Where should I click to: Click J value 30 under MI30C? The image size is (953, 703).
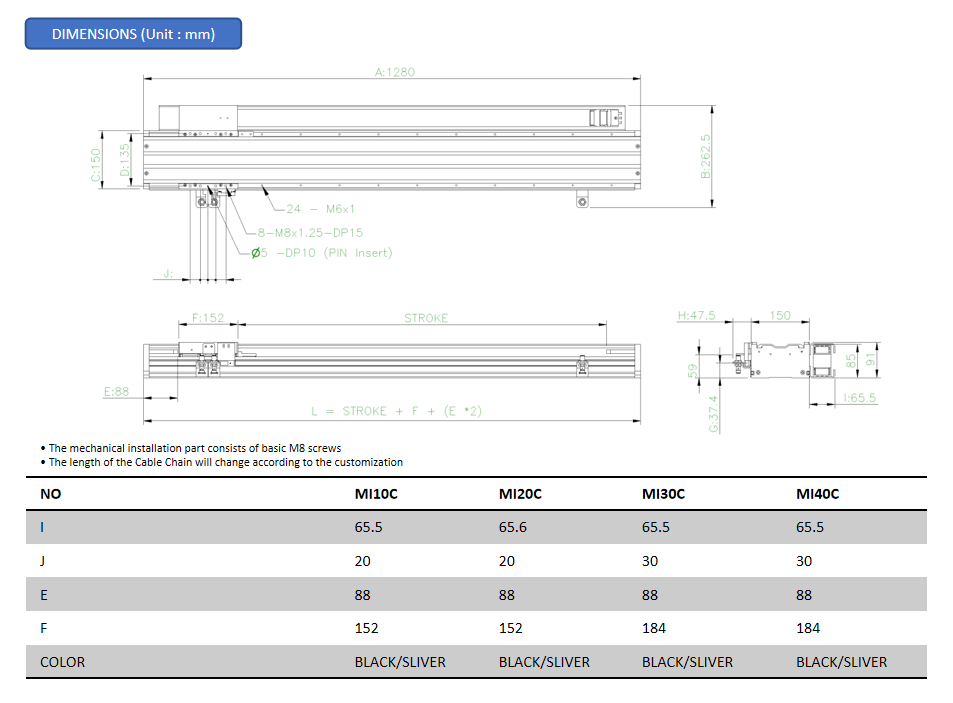click(x=650, y=561)
